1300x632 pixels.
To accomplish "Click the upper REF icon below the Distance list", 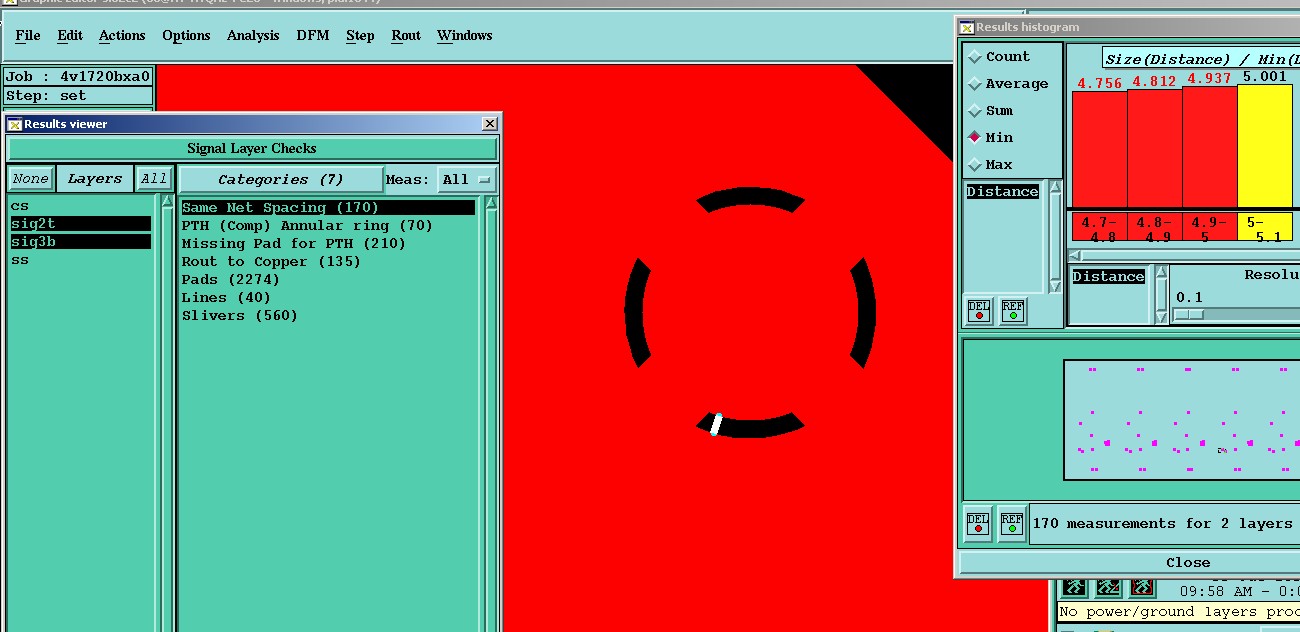I will tap(1012, 311).
